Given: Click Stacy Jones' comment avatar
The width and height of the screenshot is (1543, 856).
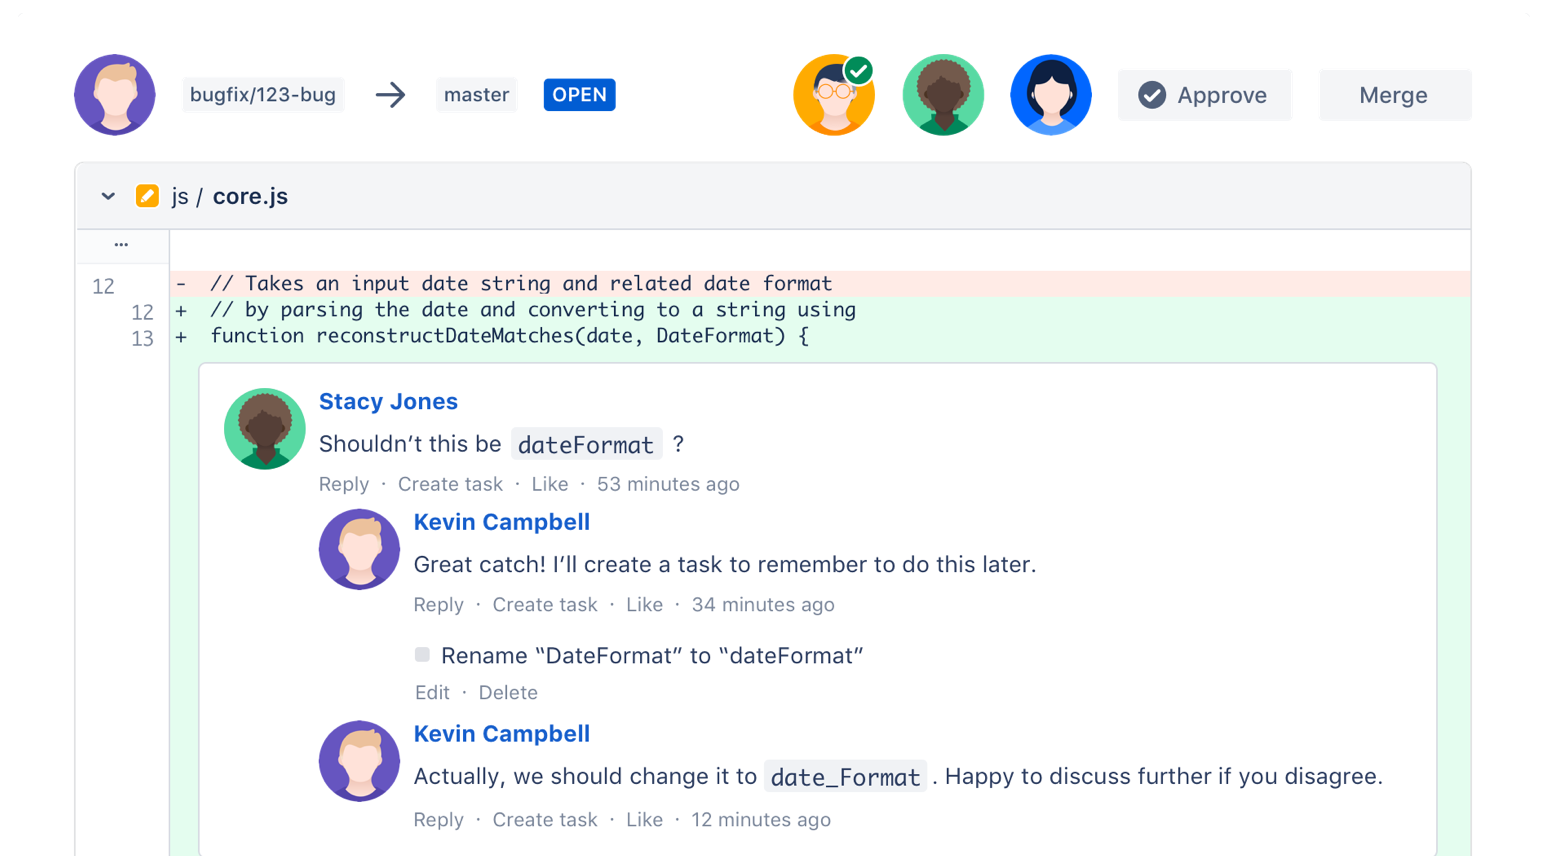Looking at the screenshot, I should click(265, 429).
